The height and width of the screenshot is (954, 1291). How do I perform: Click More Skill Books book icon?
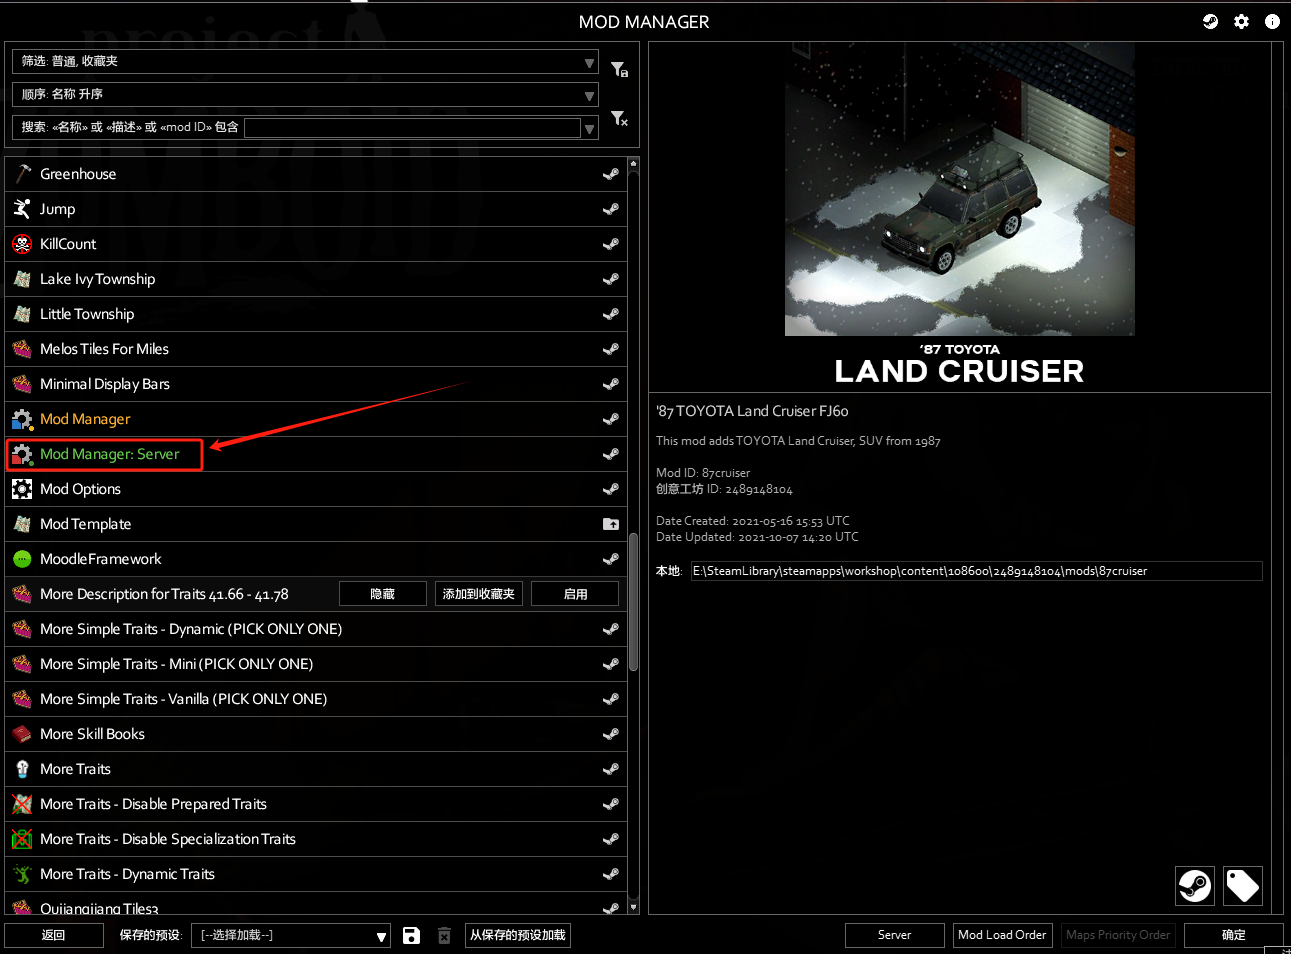(x=22, y=734)
